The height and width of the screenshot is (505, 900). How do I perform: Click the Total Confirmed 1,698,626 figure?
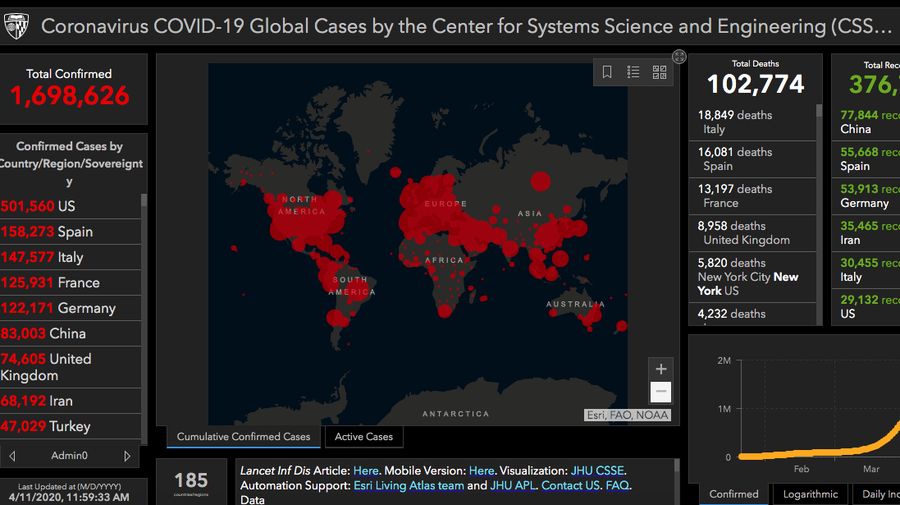pos(69,96)
